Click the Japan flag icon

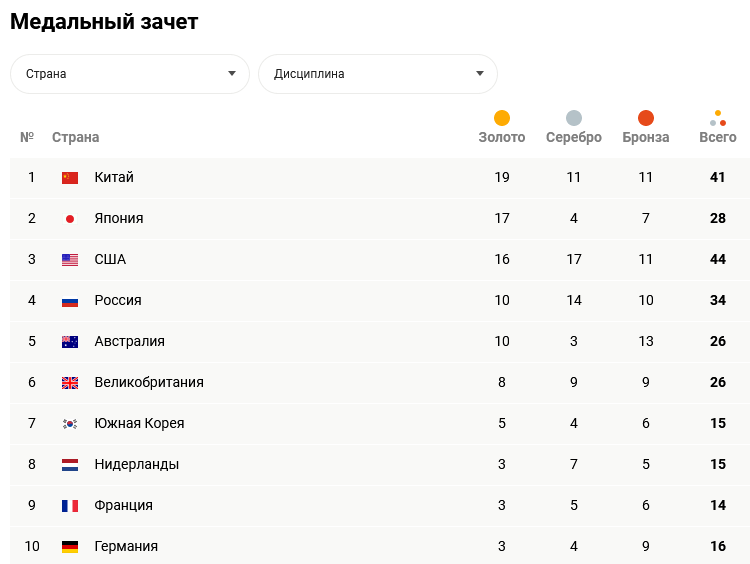[x=70, y=219]
